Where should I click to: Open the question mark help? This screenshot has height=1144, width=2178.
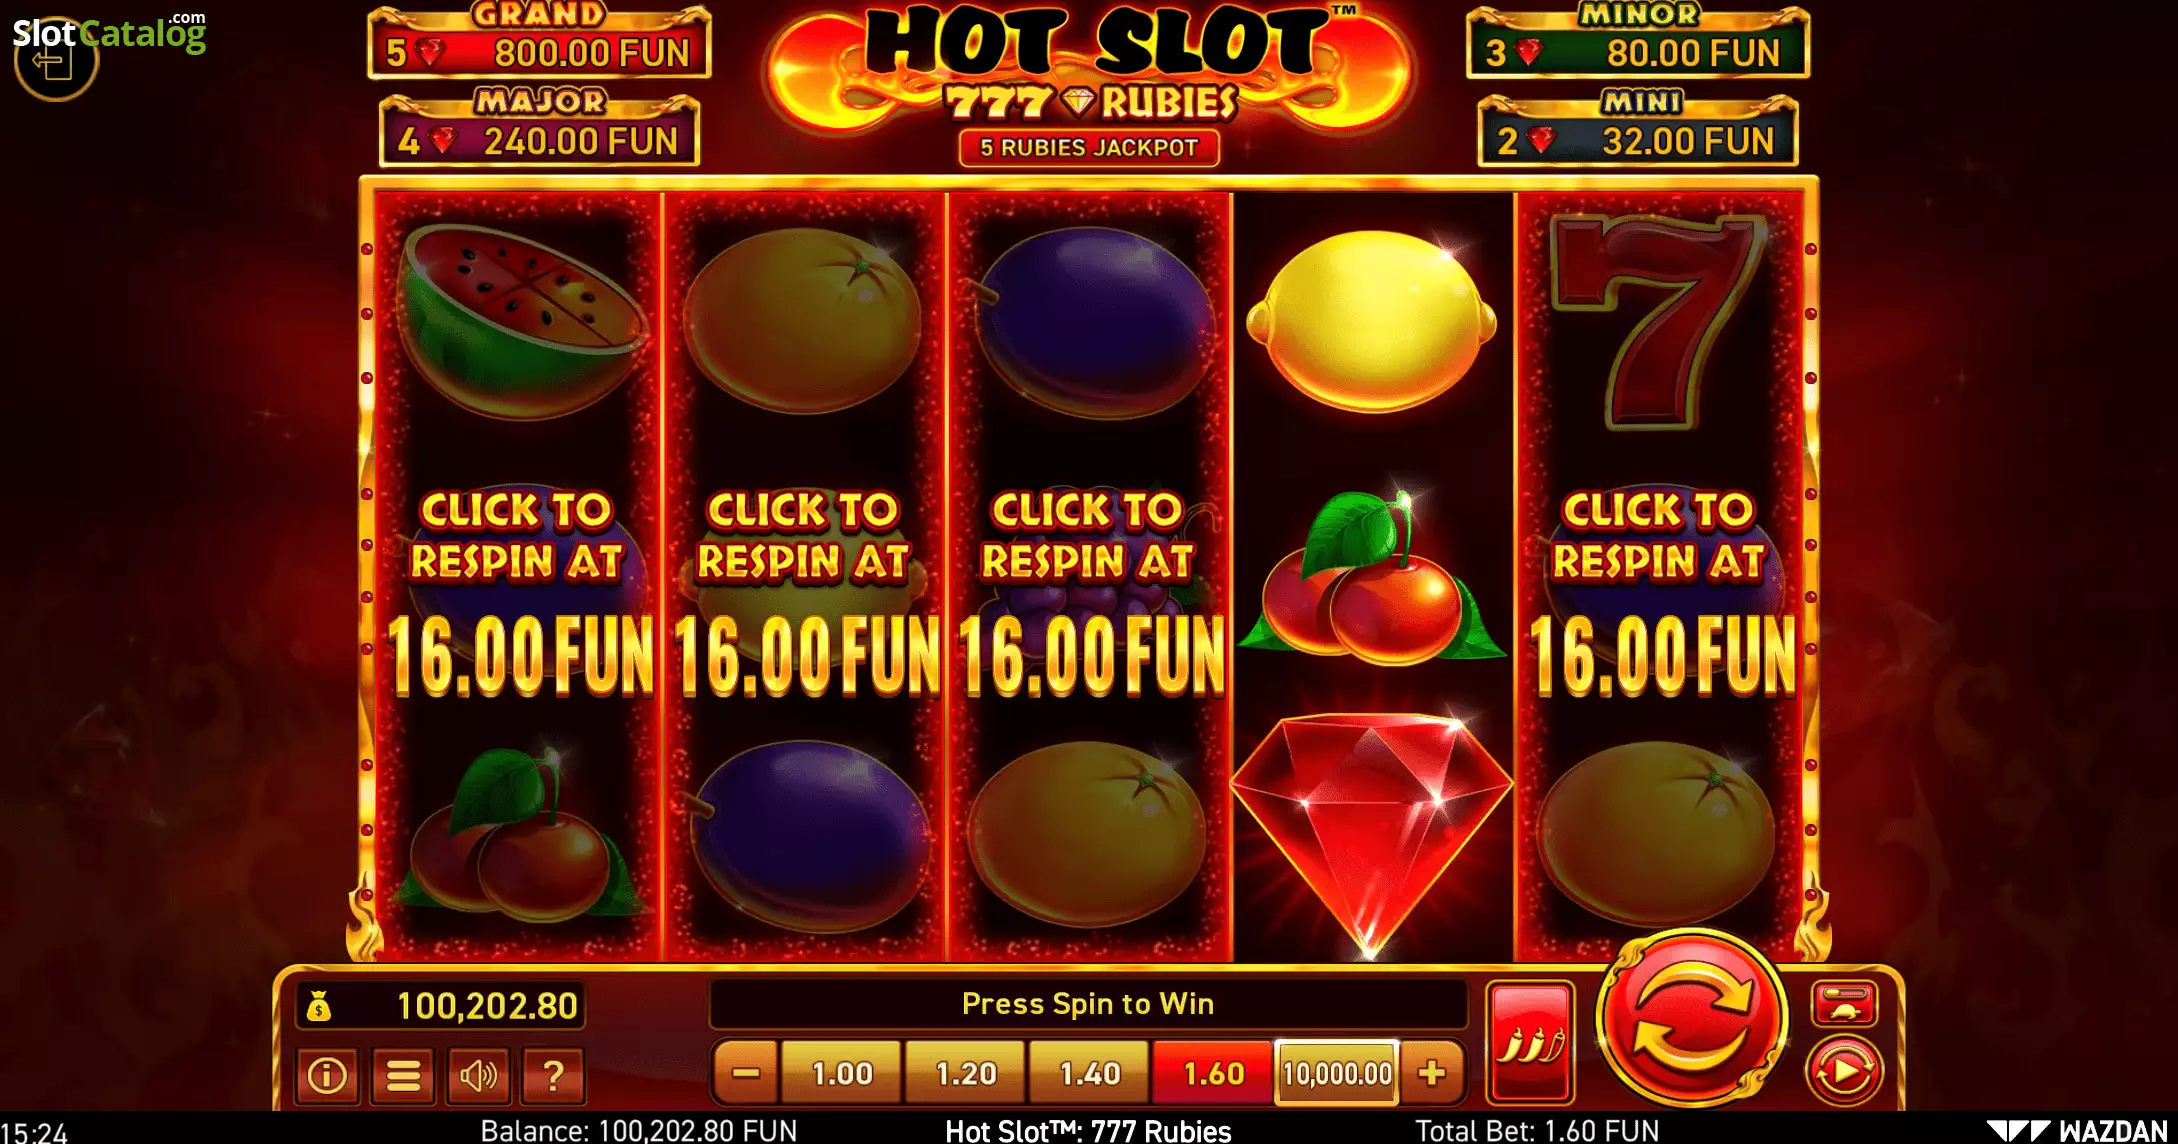click(553, 1075)
